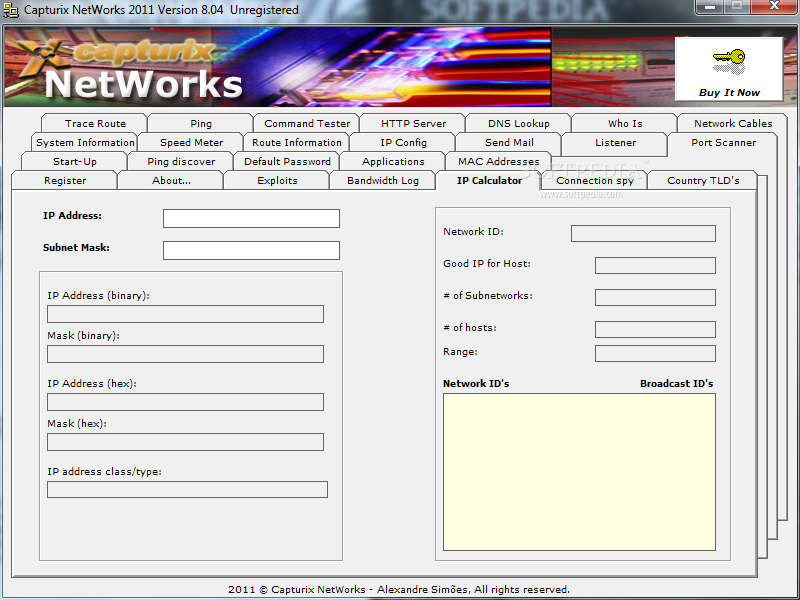The width and height of the screenshot is (800, 600).
Task: Switch to the Speed Meter tab
Action: pos(191,142)
